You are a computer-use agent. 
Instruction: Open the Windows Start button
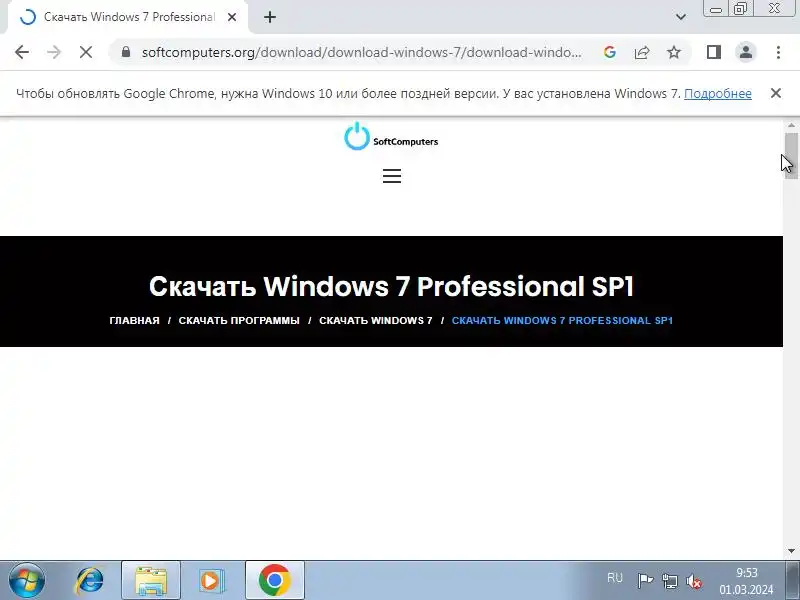pyautogui.click(x=26, y=580)
